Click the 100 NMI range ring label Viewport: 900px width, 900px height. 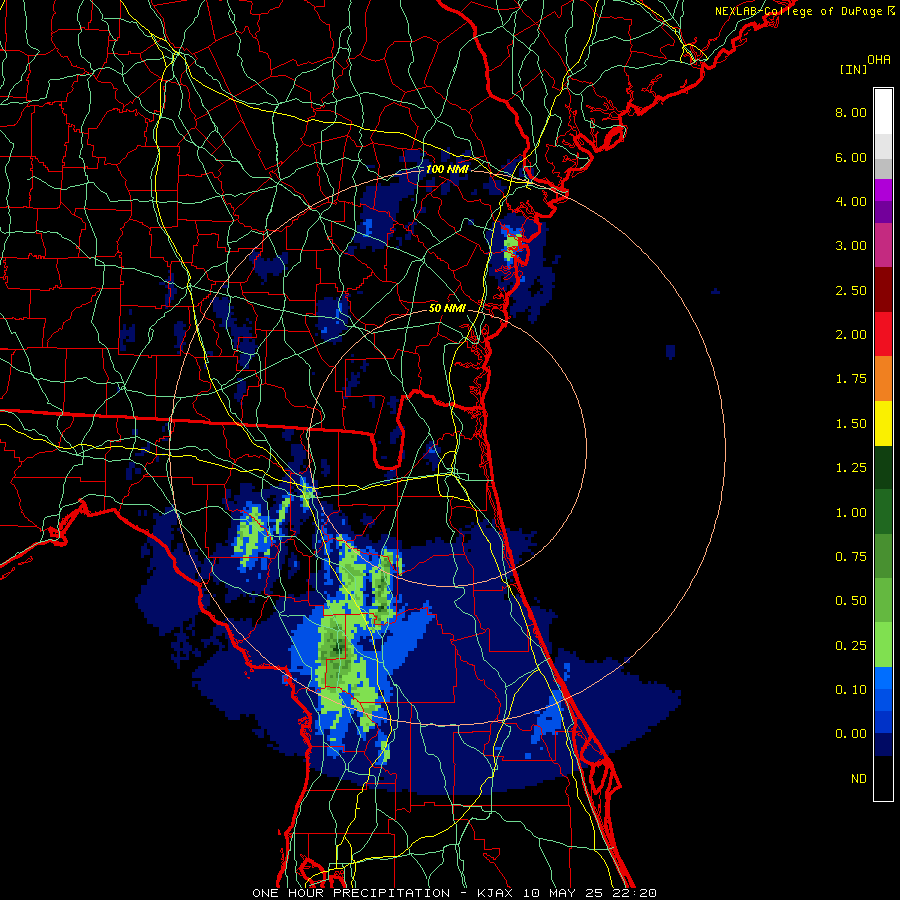pyautogui.click(x=447, y=169)
